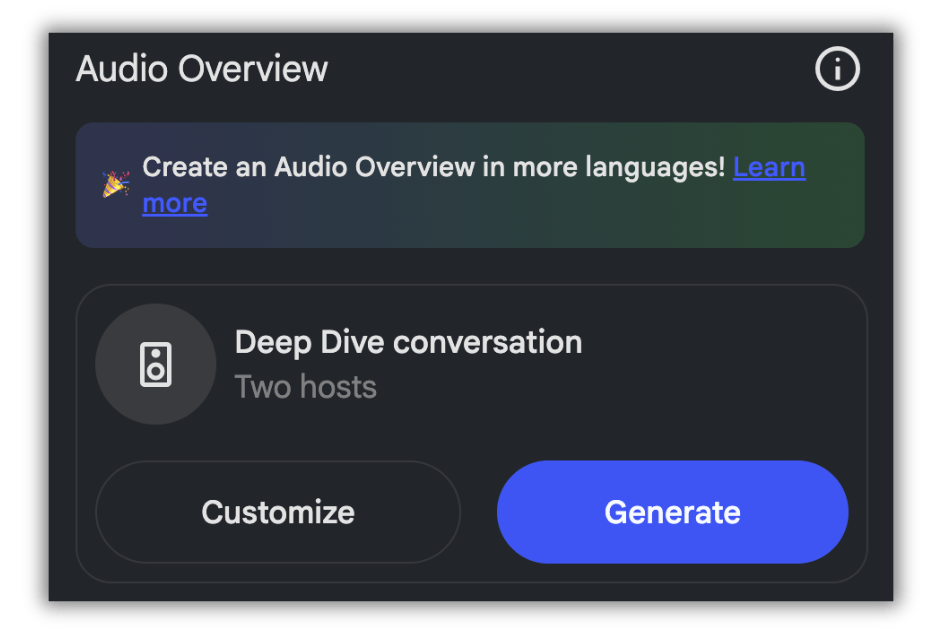Start audio with the Generate button
Screen dimensions: 942x634
[672, 512]
